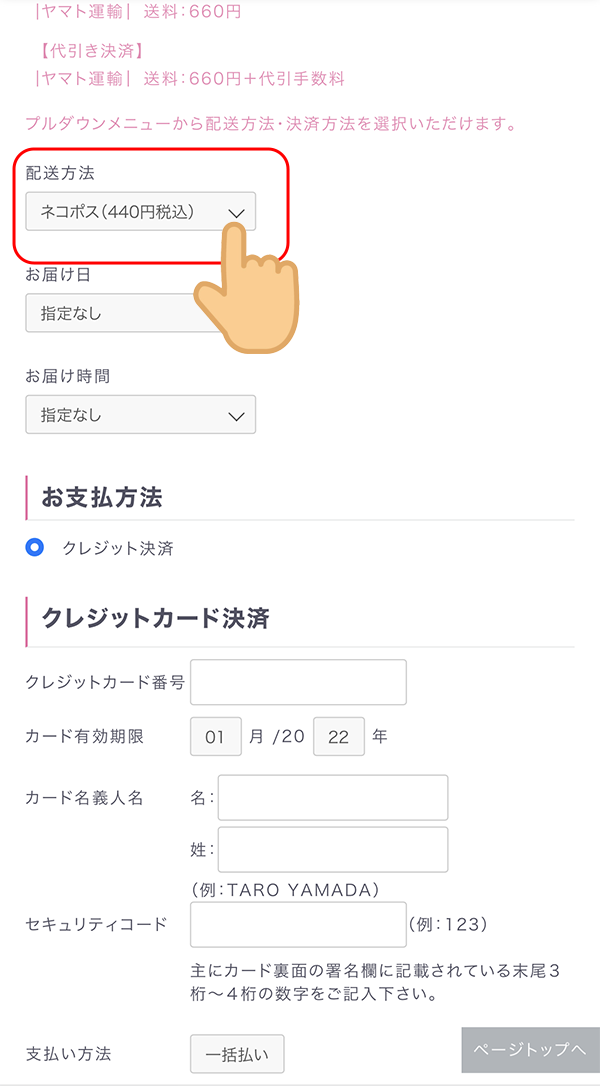This screenshot has width=600, height=1086.
Task: Click the chevron arrow in 配送方法 dropdown
Action: (x=237, y=213)
